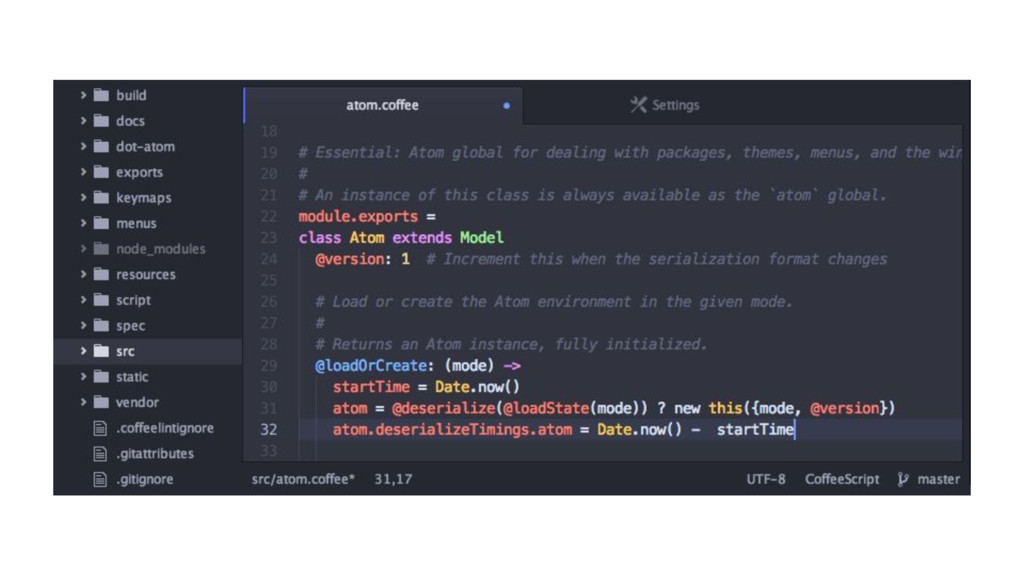Click the .coffeelintignore file icon
Image resolution: width=1024 pixels, height=576 pixels.
pos(100,428)
